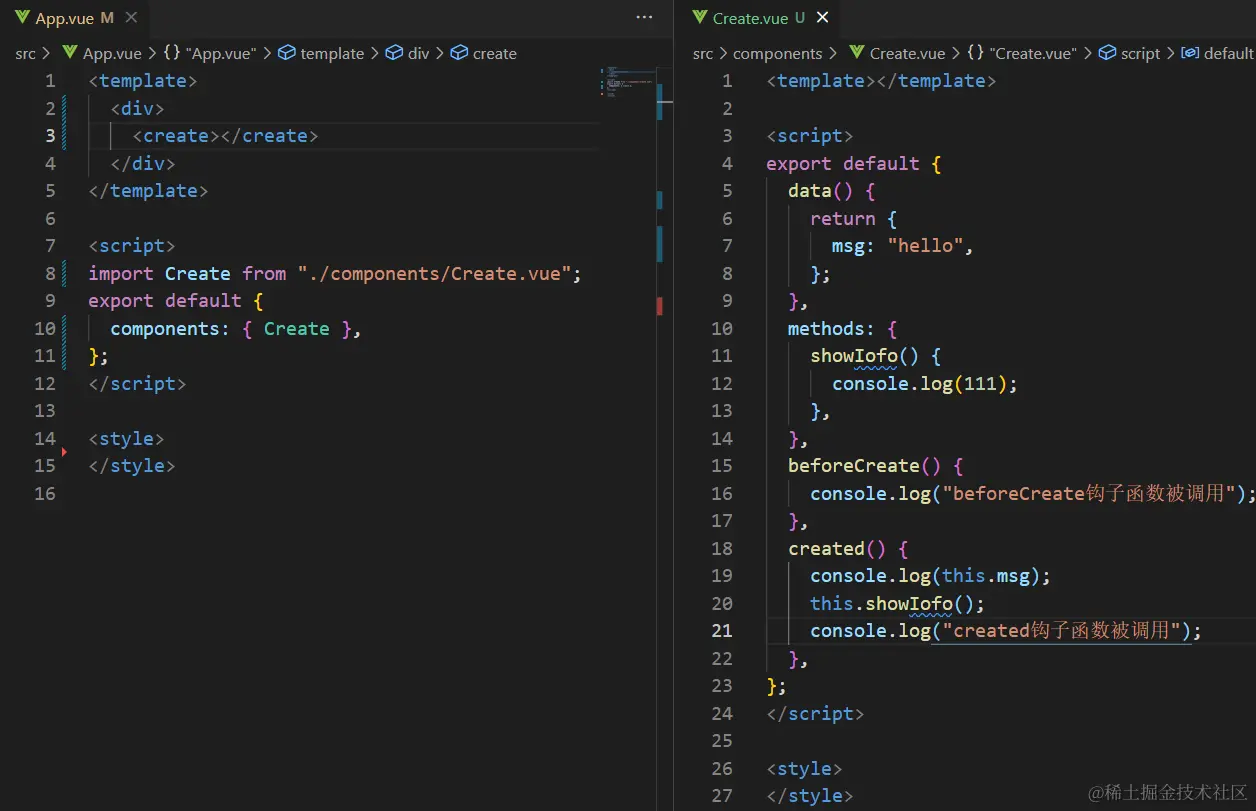Click the <template></template> line in Create.vue

pos(881,80)
